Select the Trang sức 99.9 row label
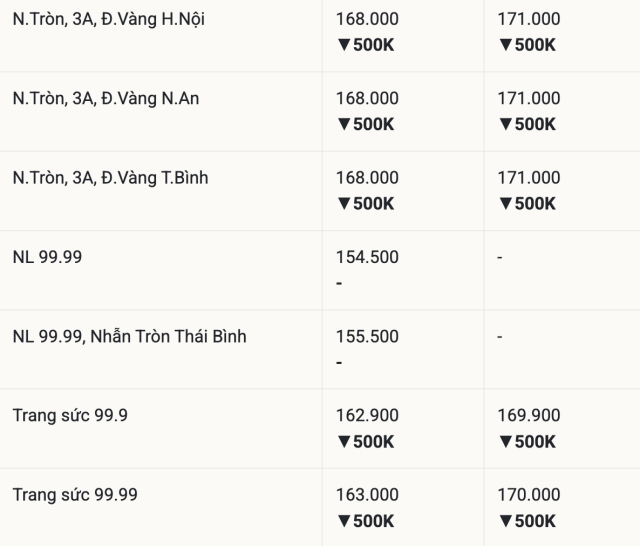 [70, 415]
